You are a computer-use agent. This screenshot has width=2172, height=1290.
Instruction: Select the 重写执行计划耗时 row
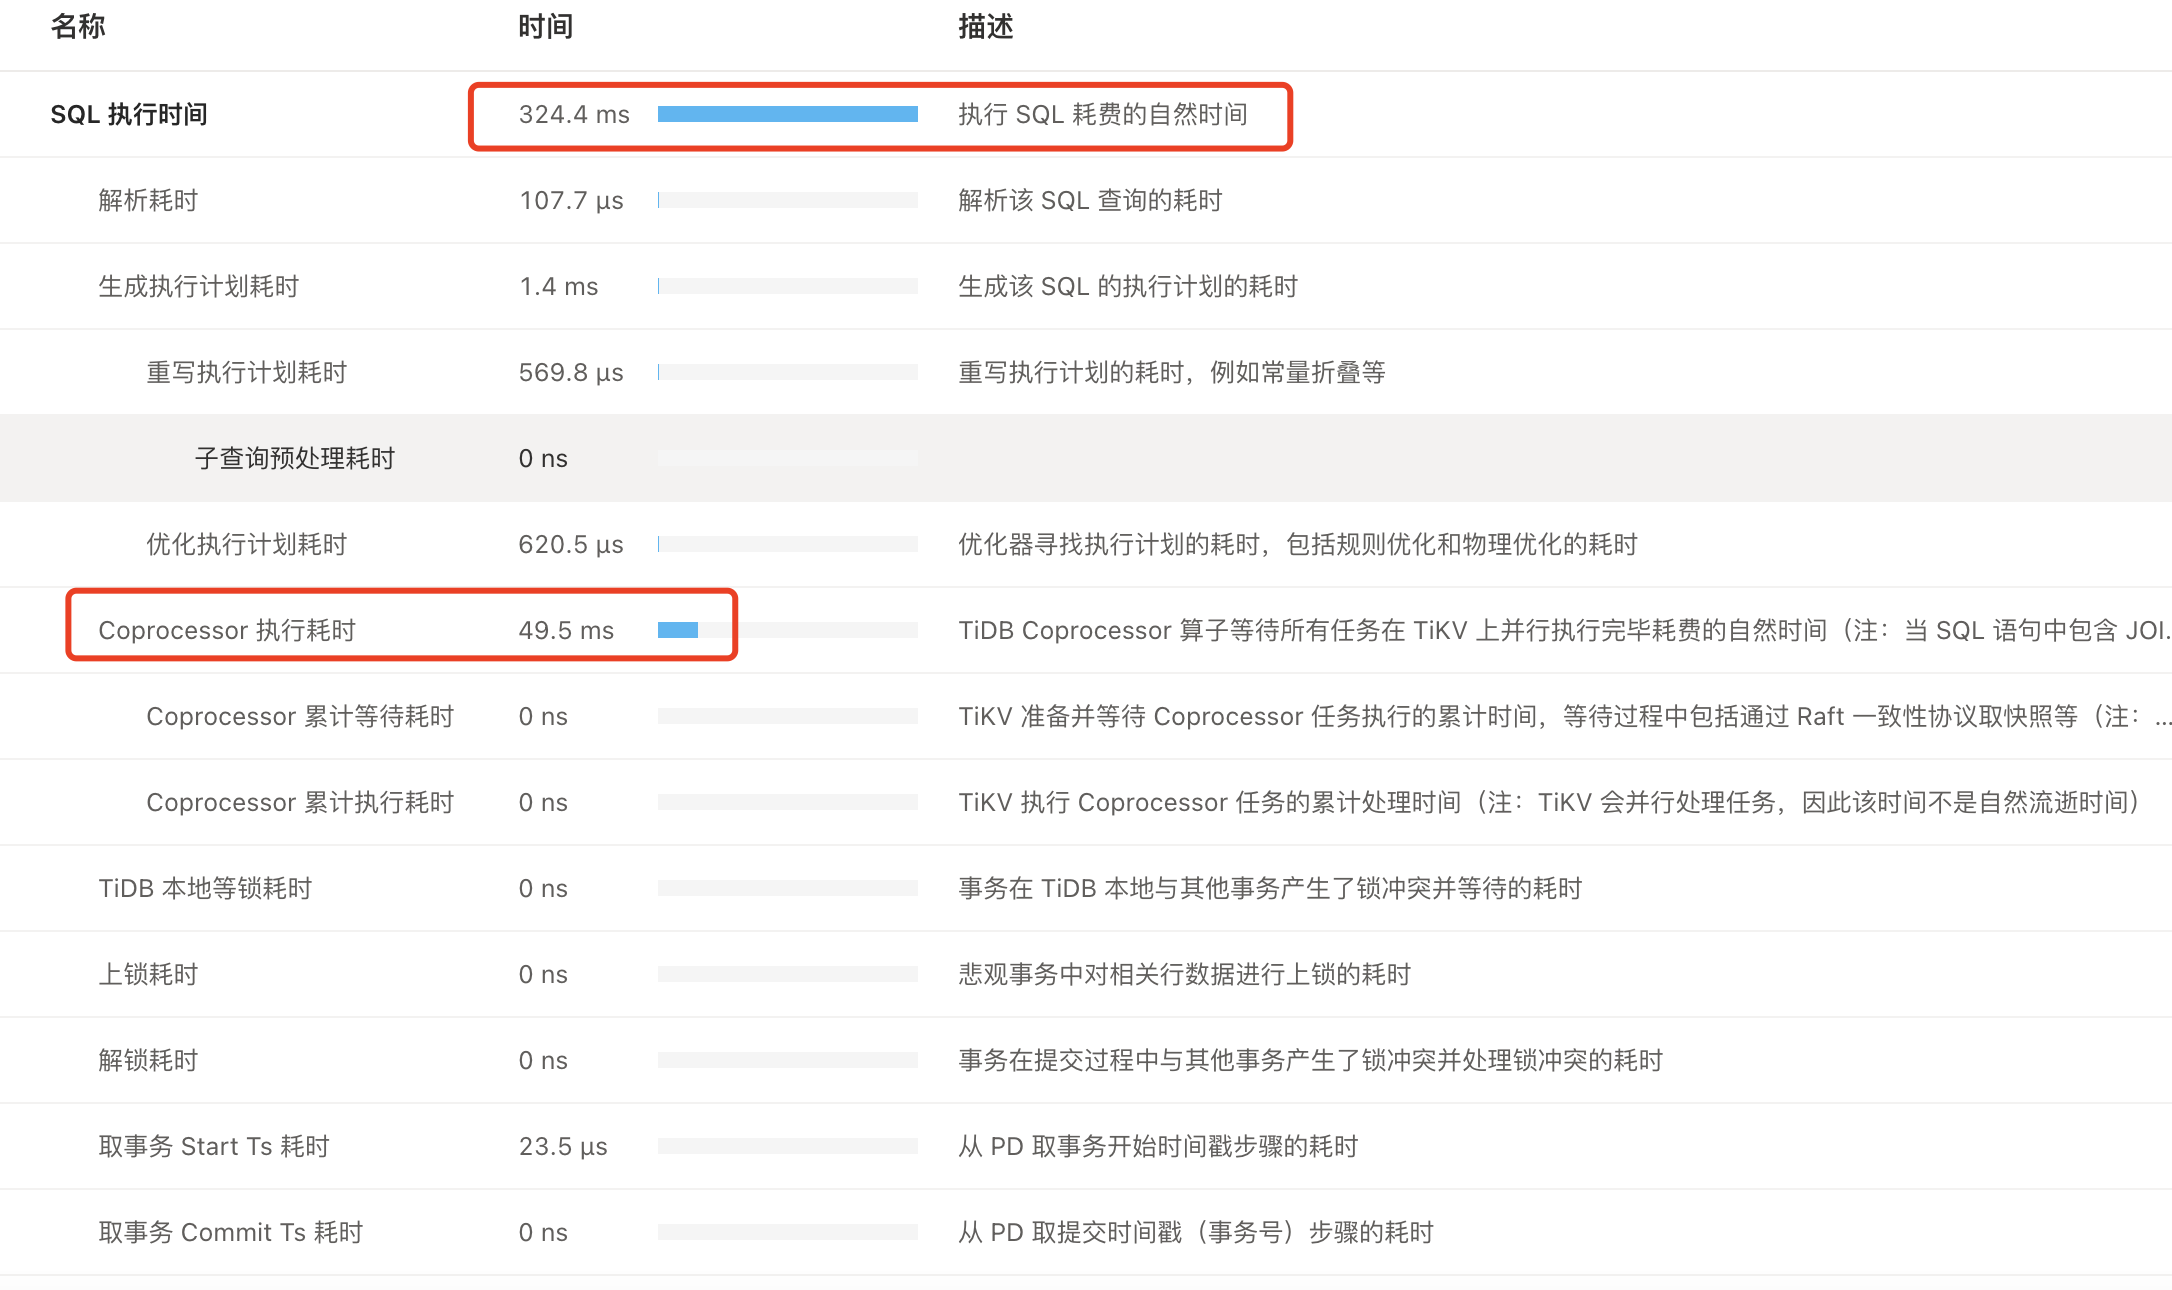click(x=246, y=373)
